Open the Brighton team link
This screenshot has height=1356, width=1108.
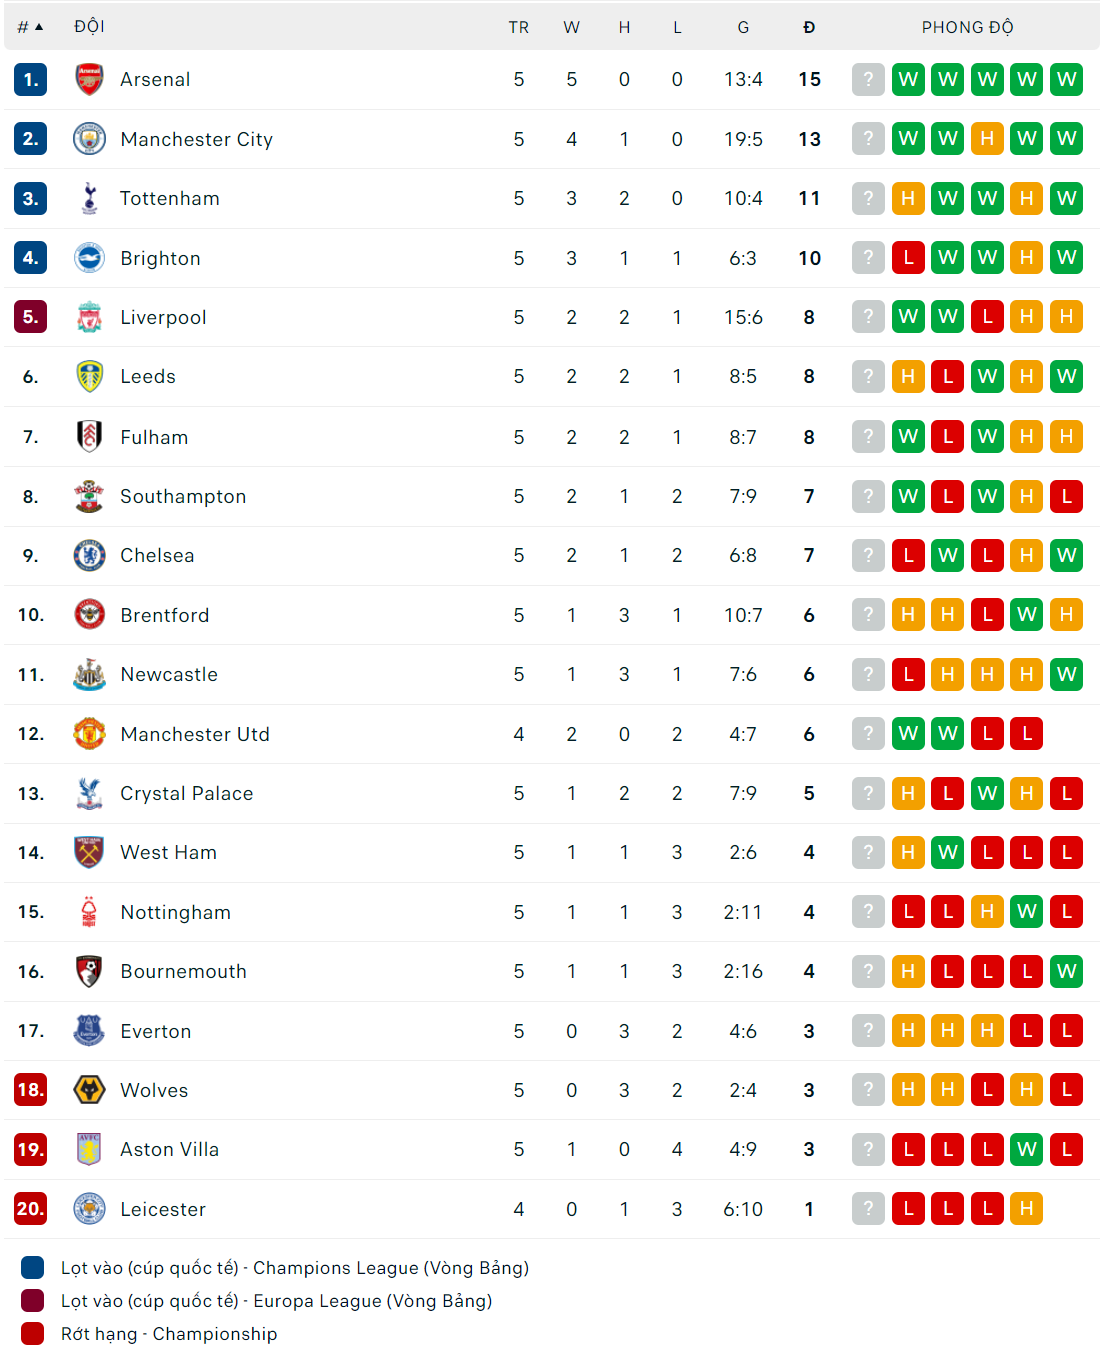(160, 258)
